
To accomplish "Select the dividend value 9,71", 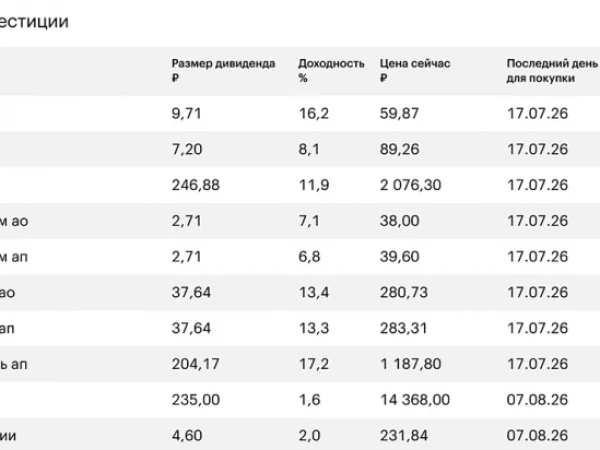I will (x=186, y=113).
